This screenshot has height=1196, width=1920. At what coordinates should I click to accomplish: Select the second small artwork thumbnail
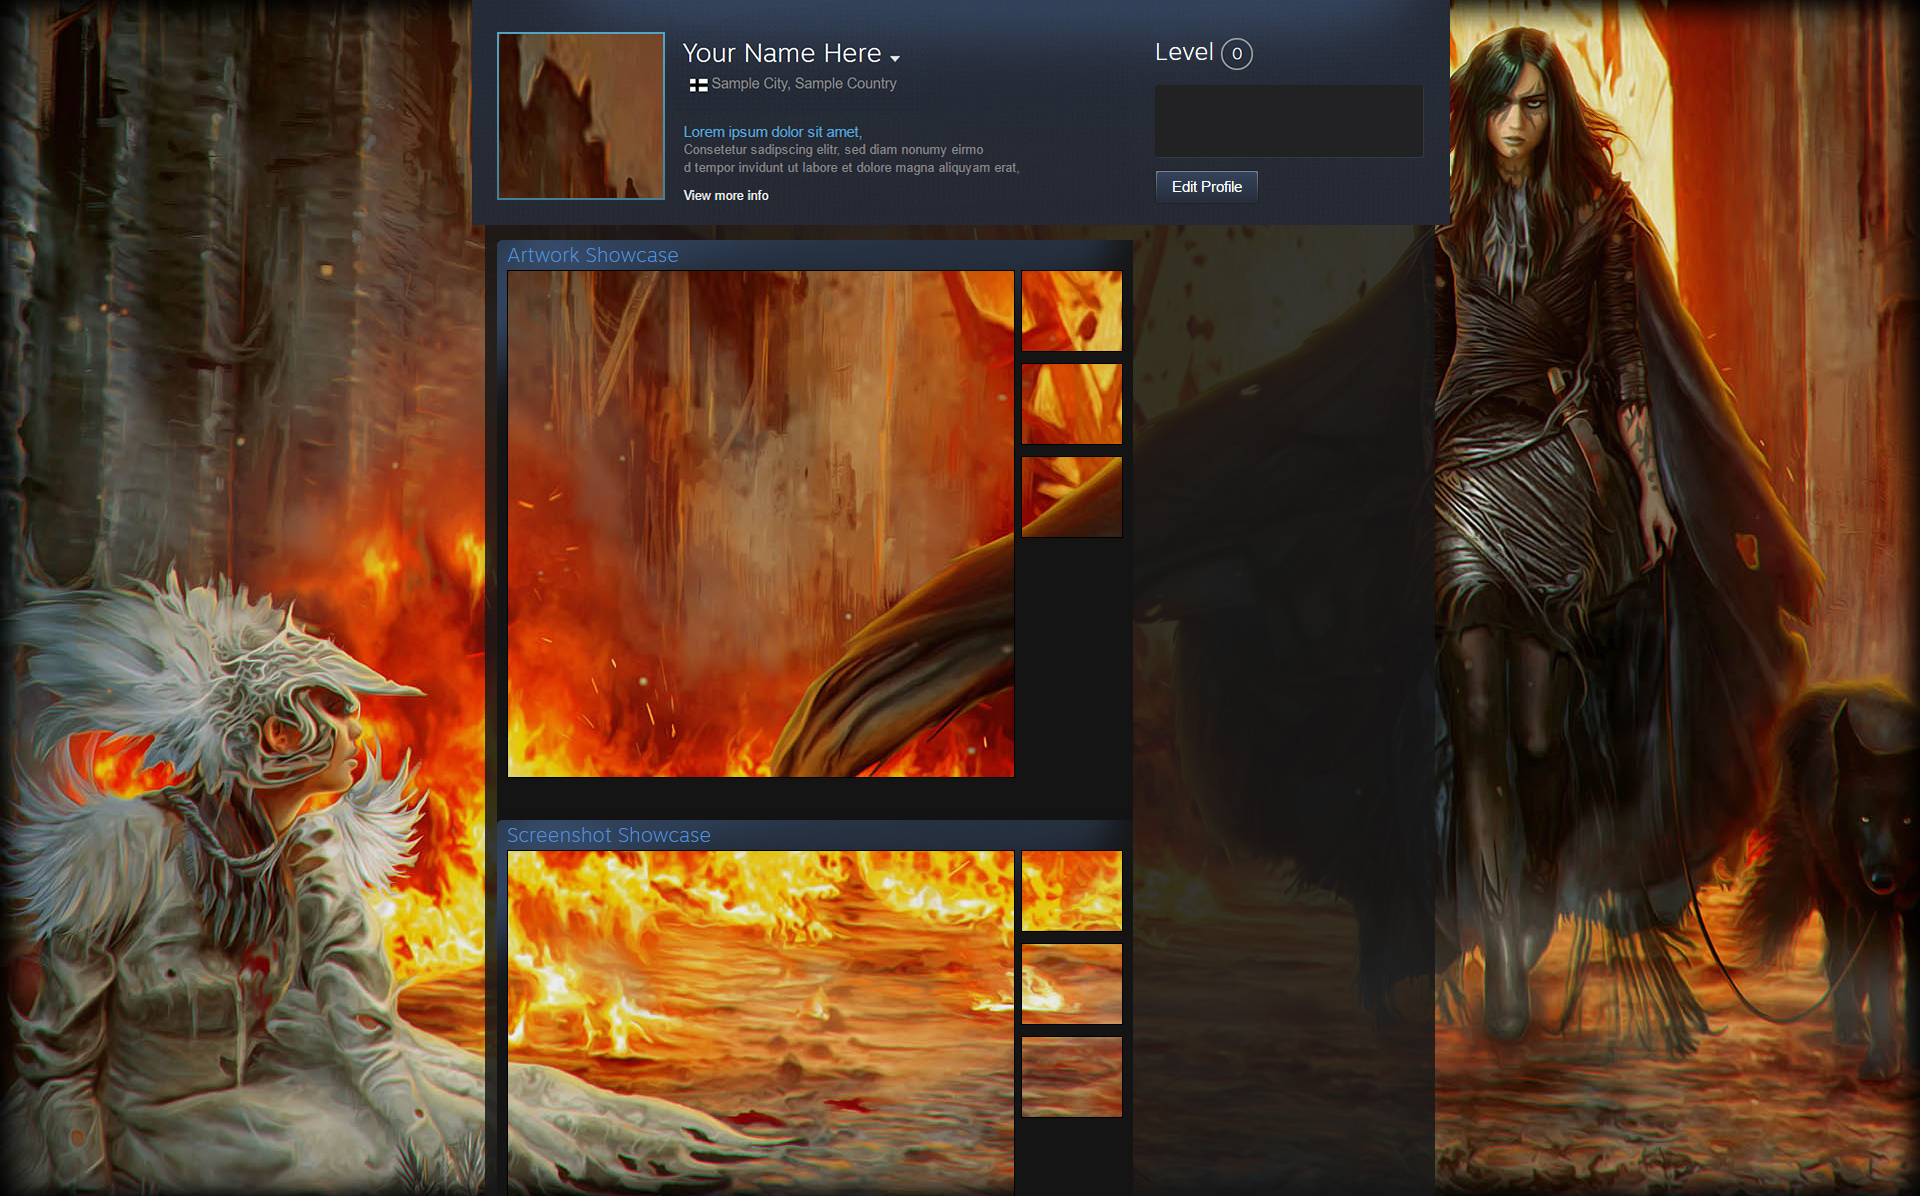coord(1071,404)
